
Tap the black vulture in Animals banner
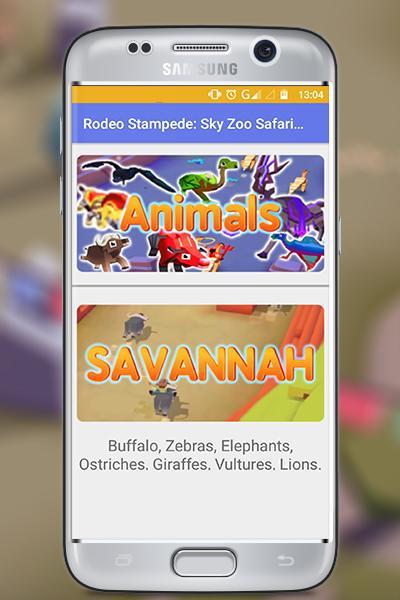pos(128,174)
